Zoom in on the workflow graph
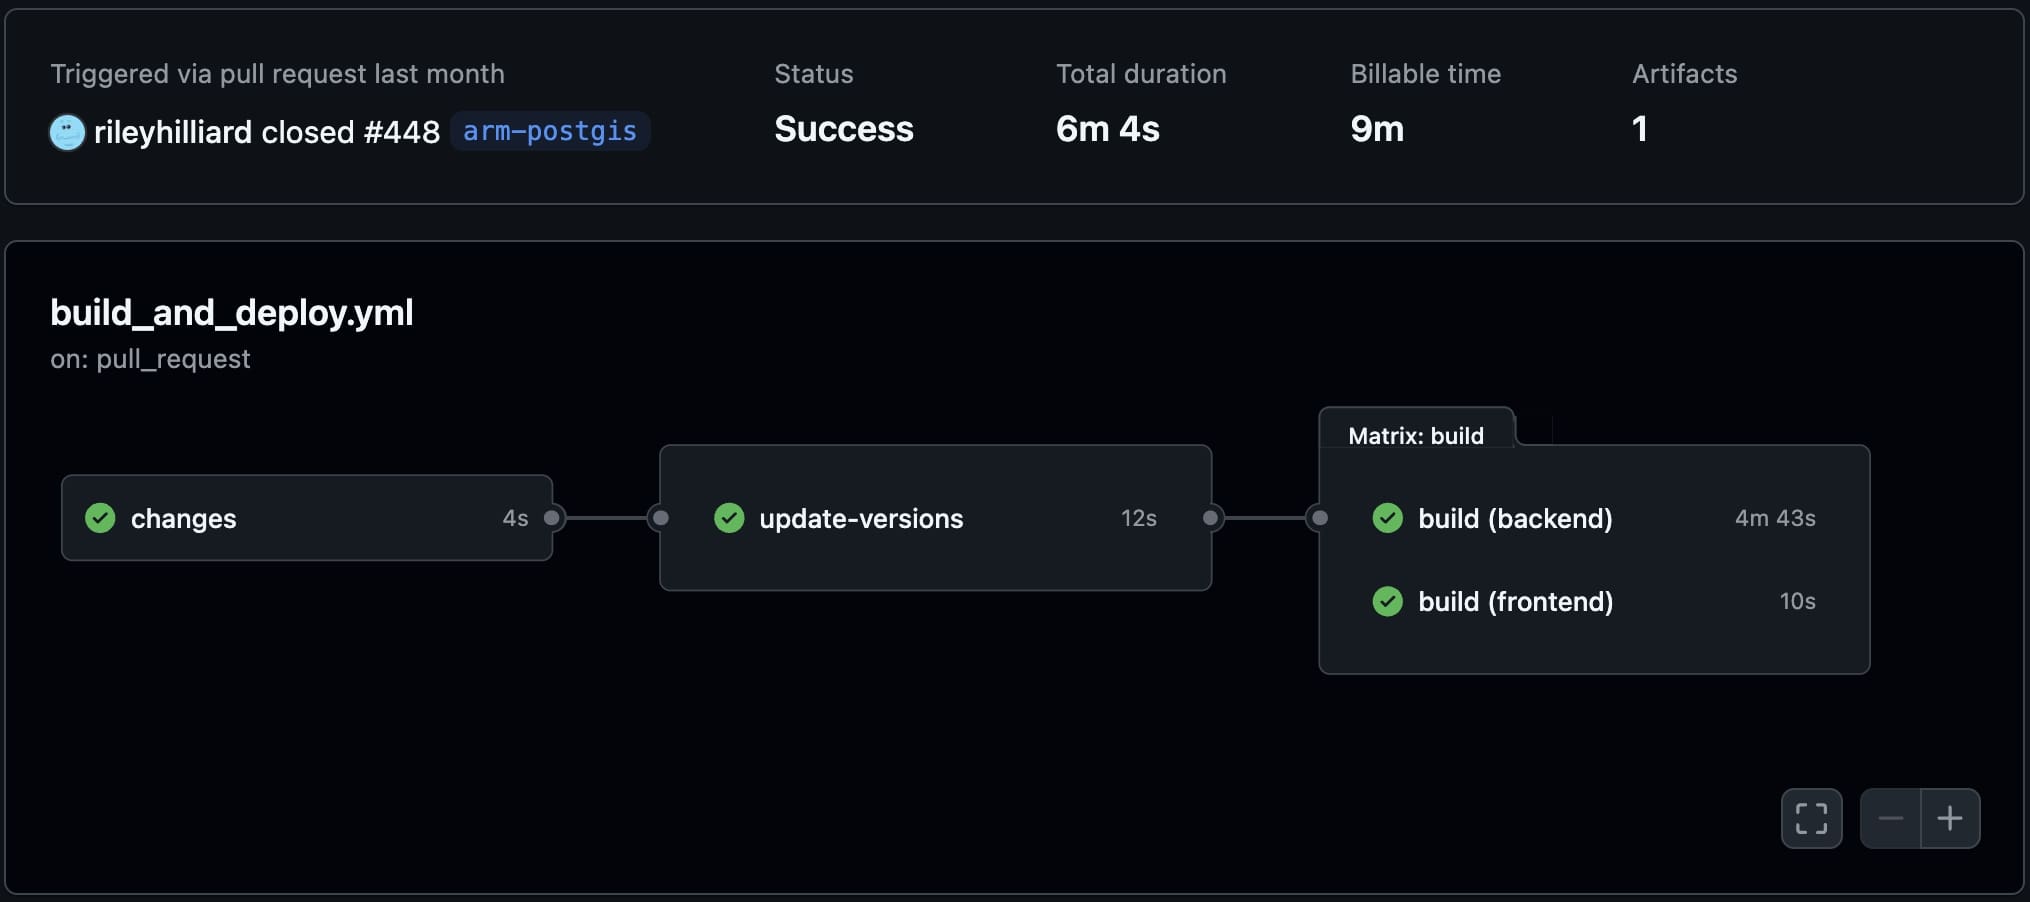2030x902 pixels. [x=1950, y=817]
